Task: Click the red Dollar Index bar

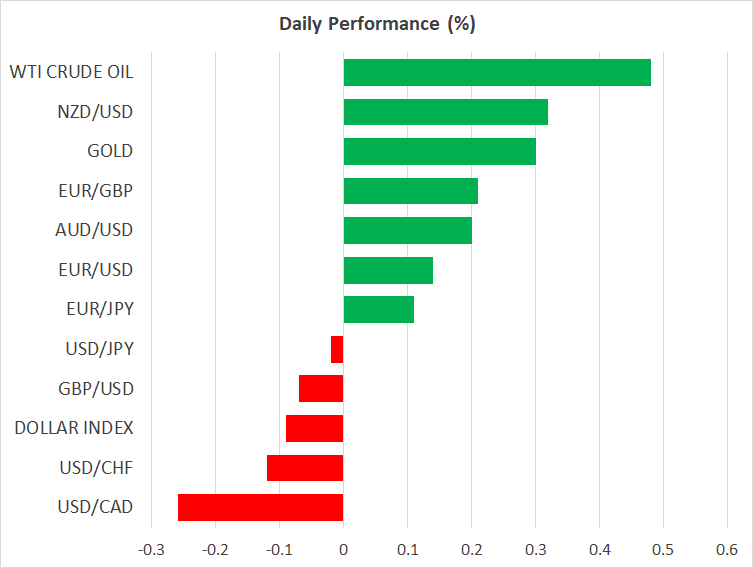Action: (x=314, y=428)
